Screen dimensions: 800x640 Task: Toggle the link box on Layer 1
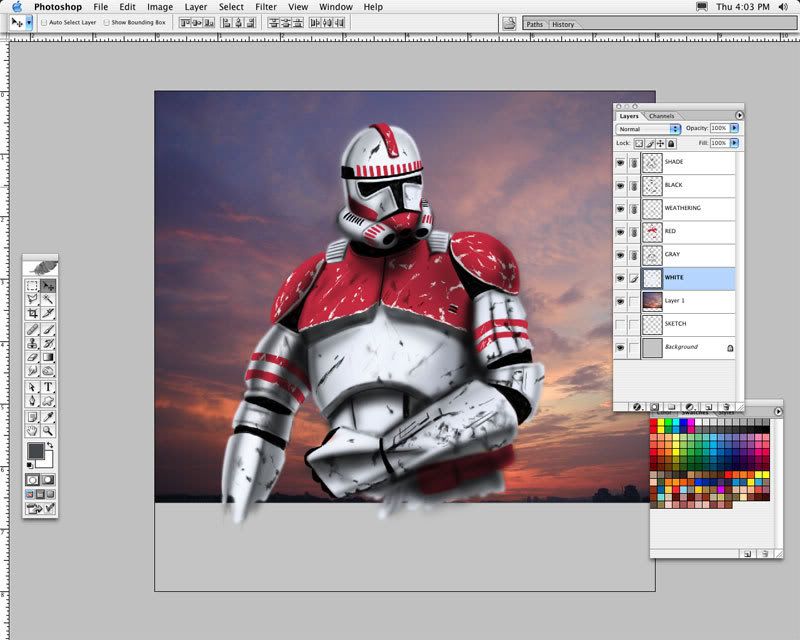point(633,301)
